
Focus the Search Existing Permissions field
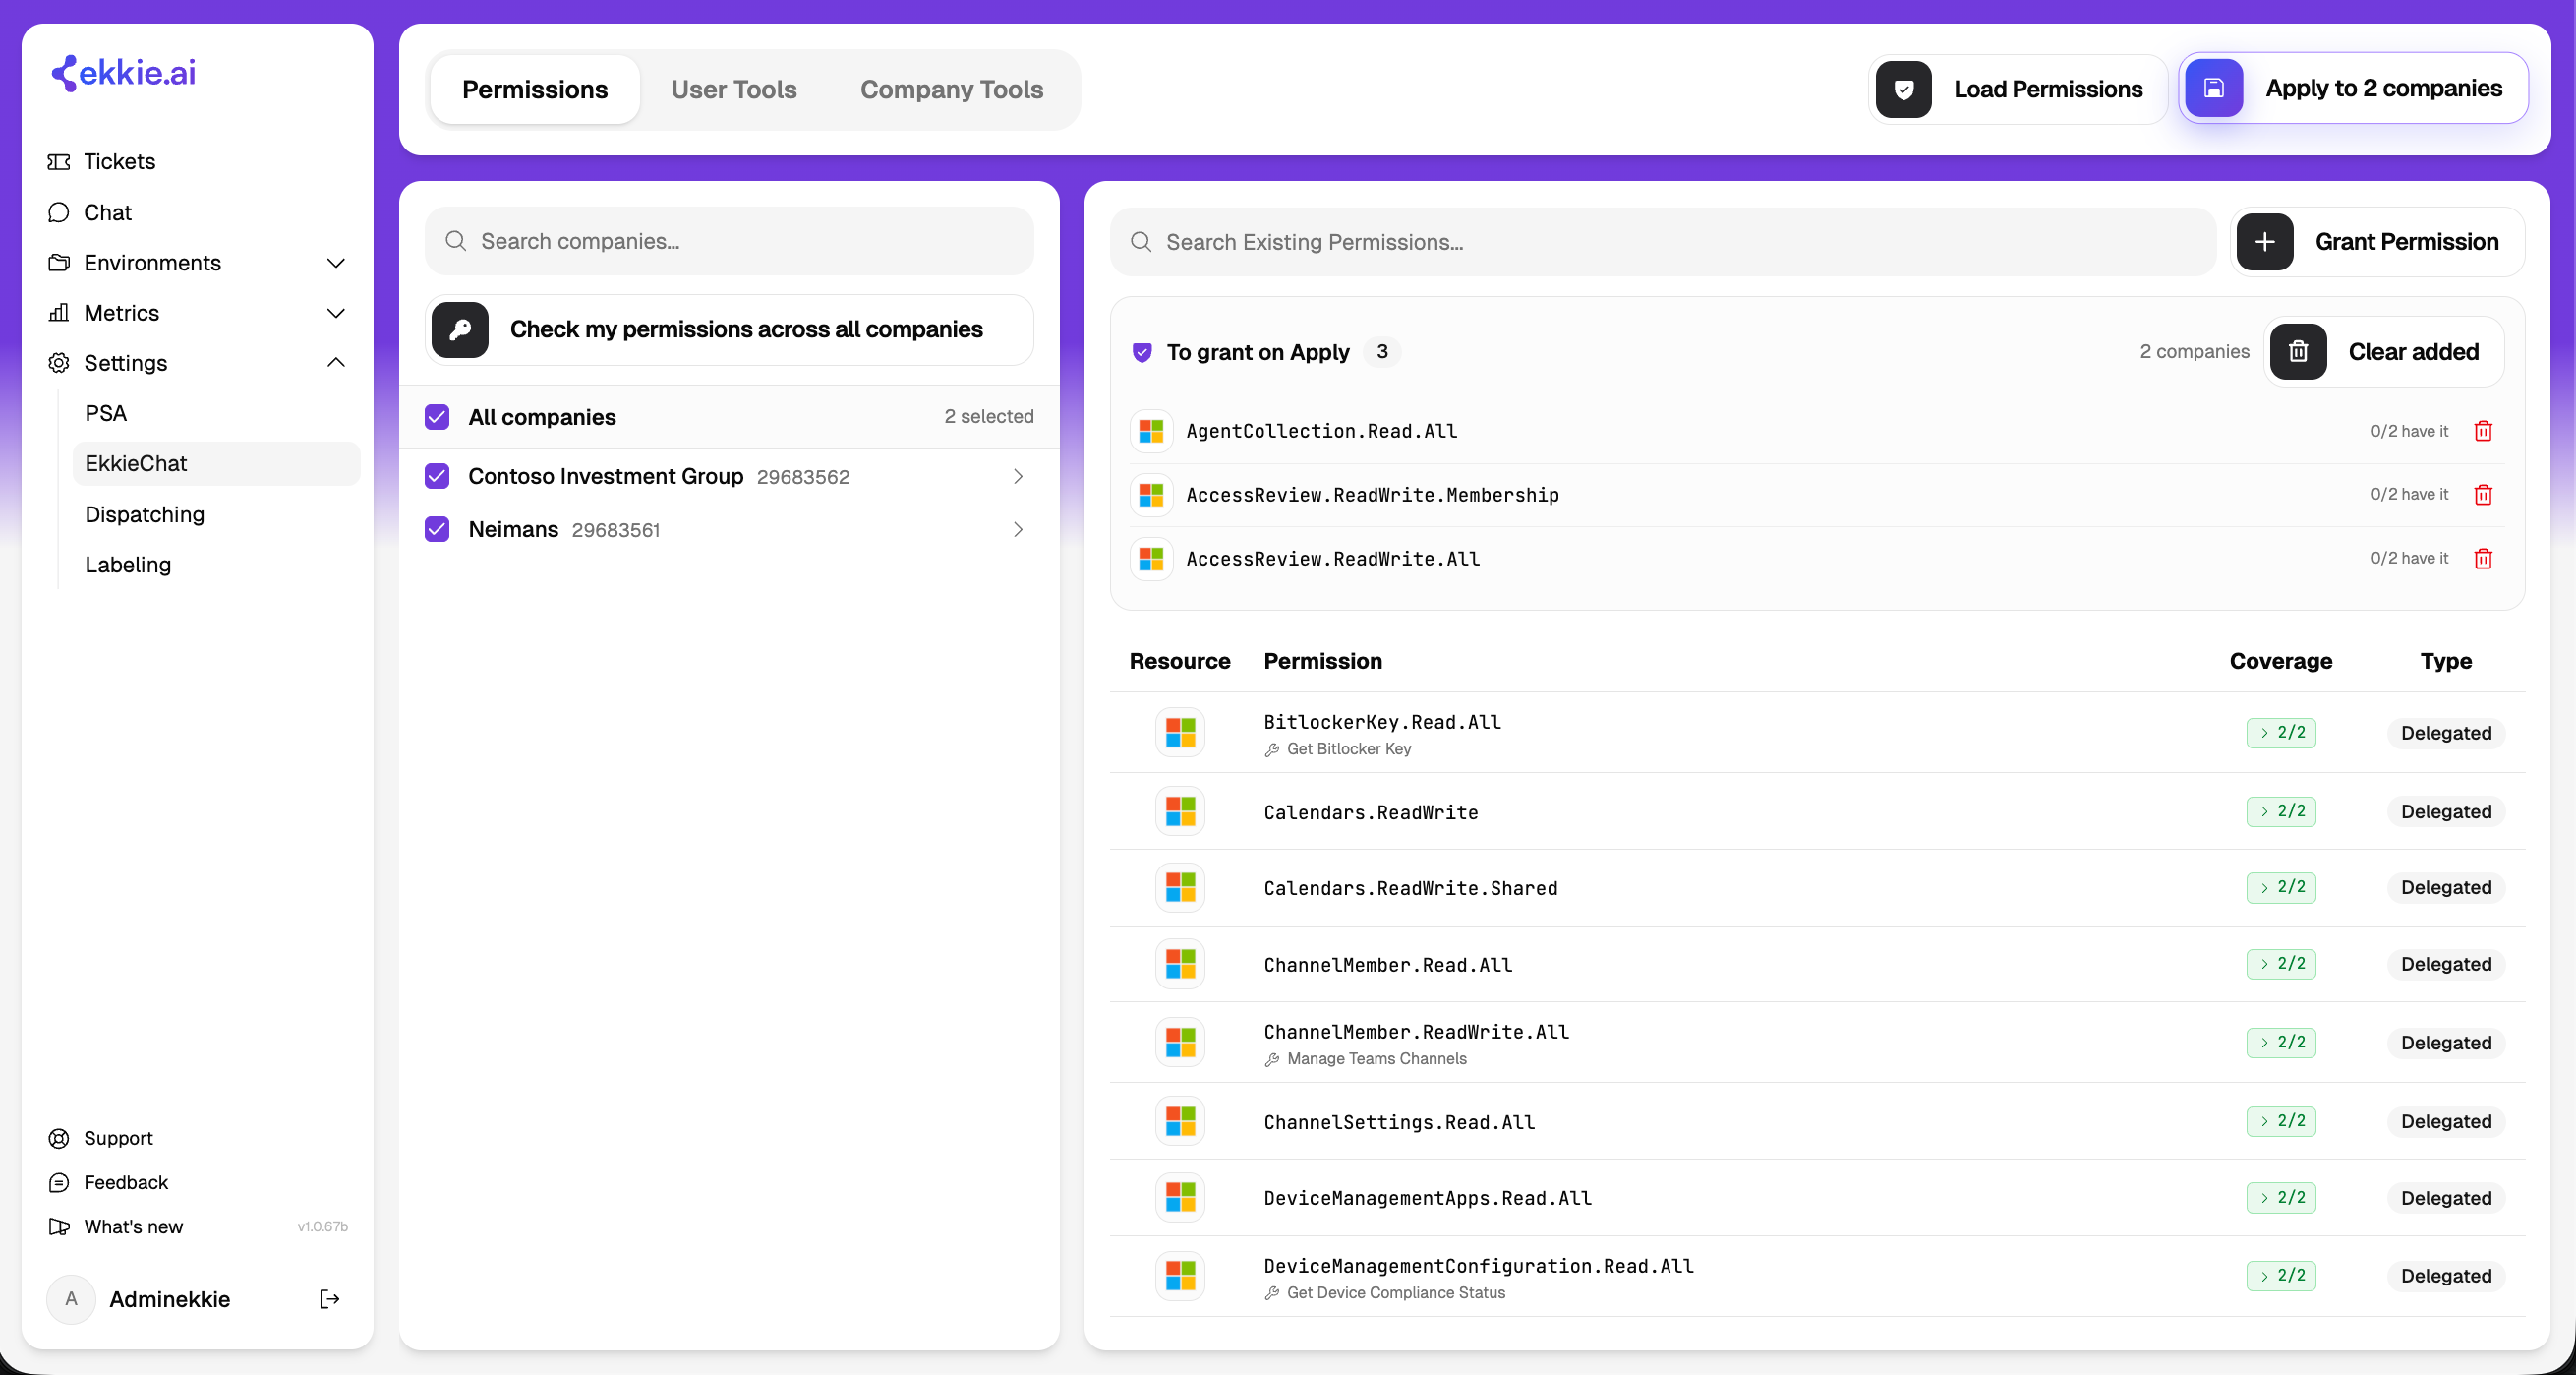1663,242
